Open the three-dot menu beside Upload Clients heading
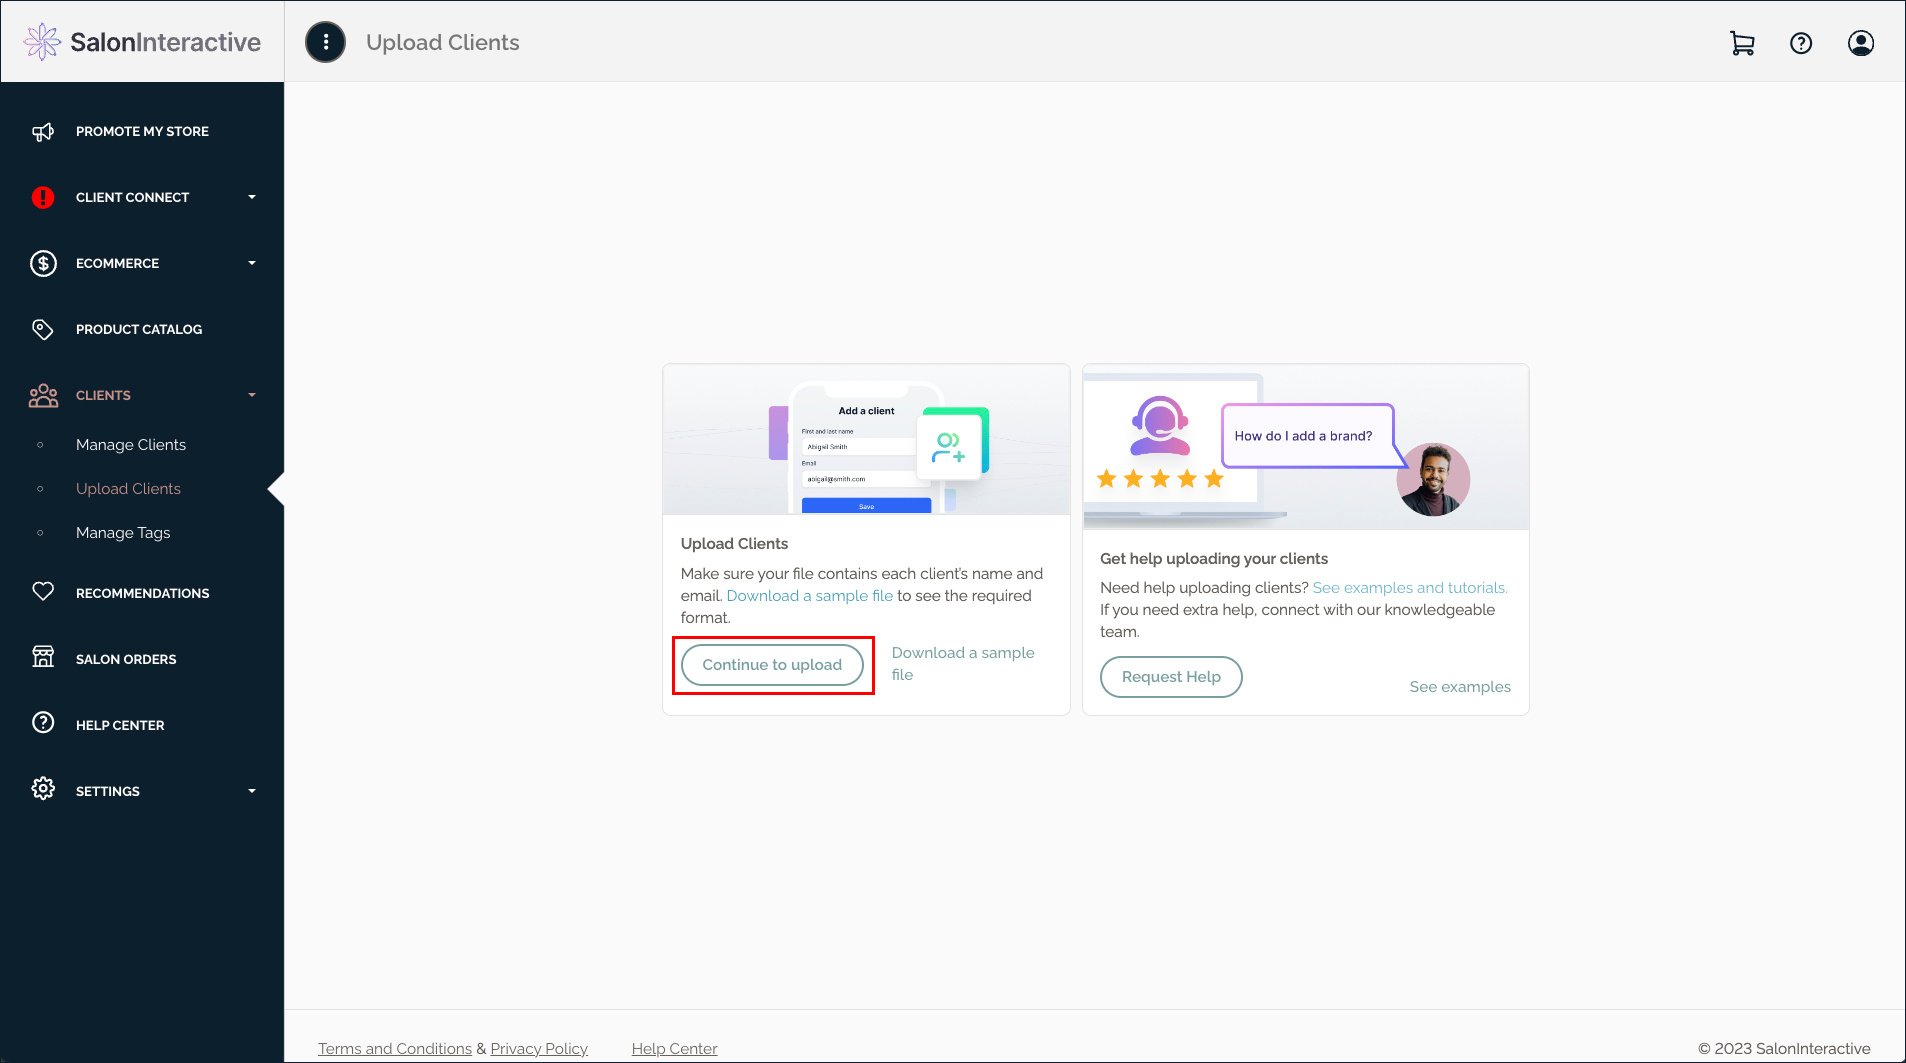This screenshot has height=1063, width=1906. tap(325, 42)
